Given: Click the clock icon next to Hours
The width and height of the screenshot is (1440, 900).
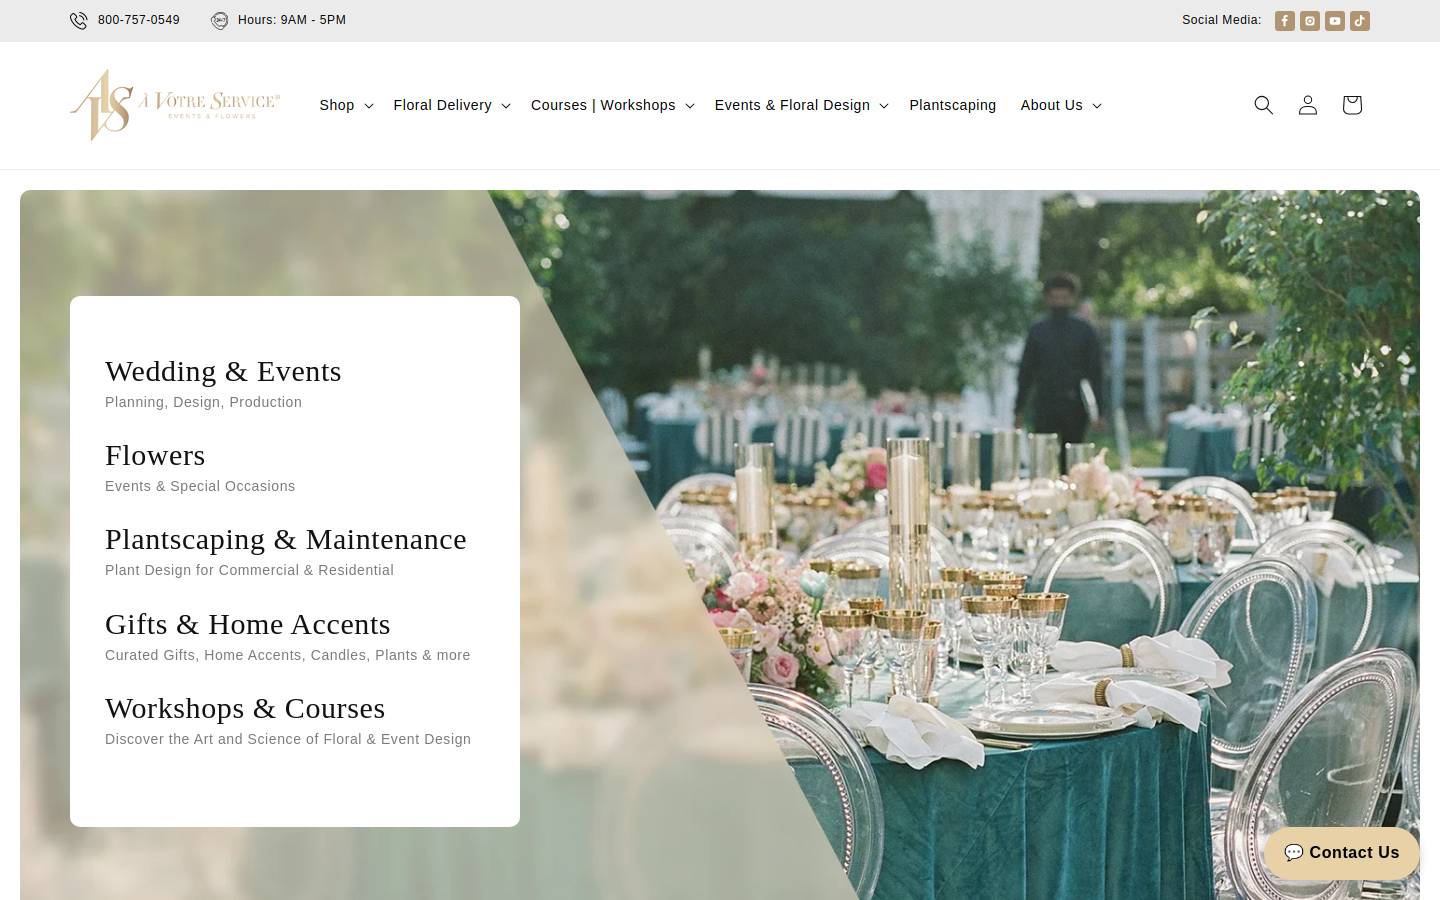Looking at the screenshot, I should (x=220, y=20).
